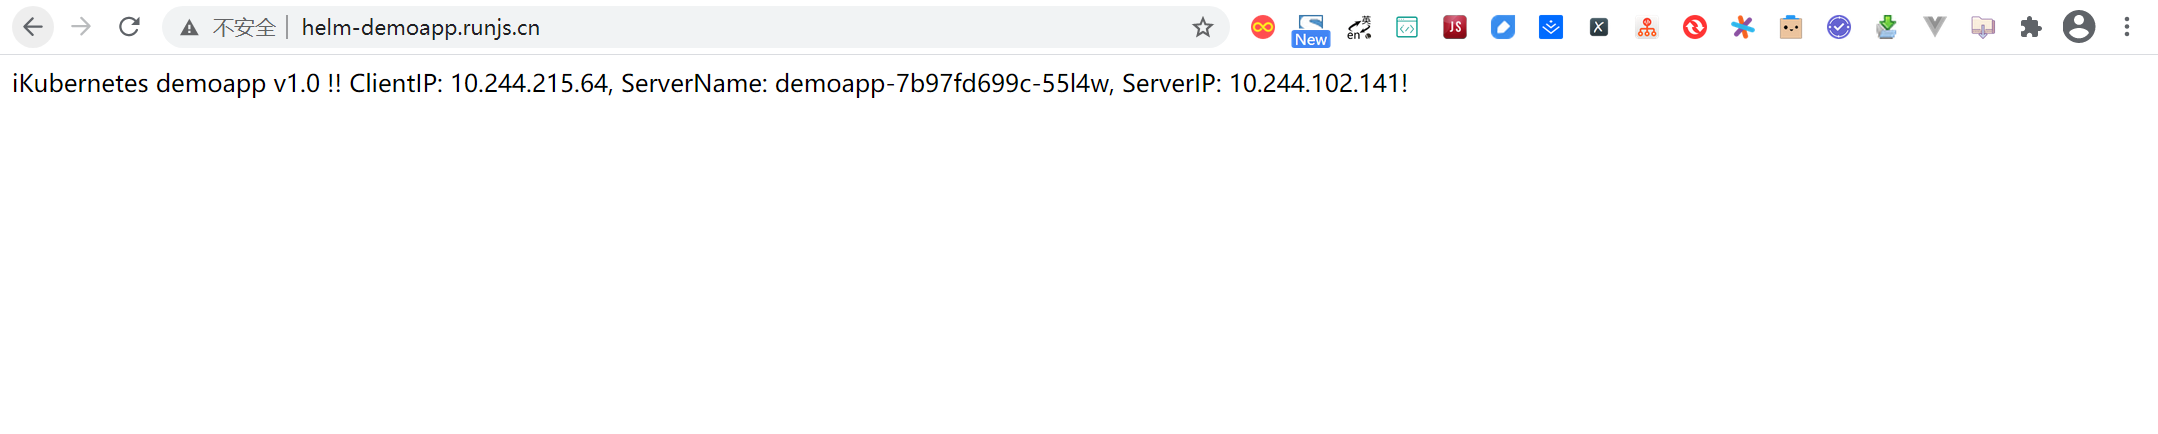Open the English translate extension
The height and width of the screenshot is (434, 2158).
click(x=1359, y=27)
